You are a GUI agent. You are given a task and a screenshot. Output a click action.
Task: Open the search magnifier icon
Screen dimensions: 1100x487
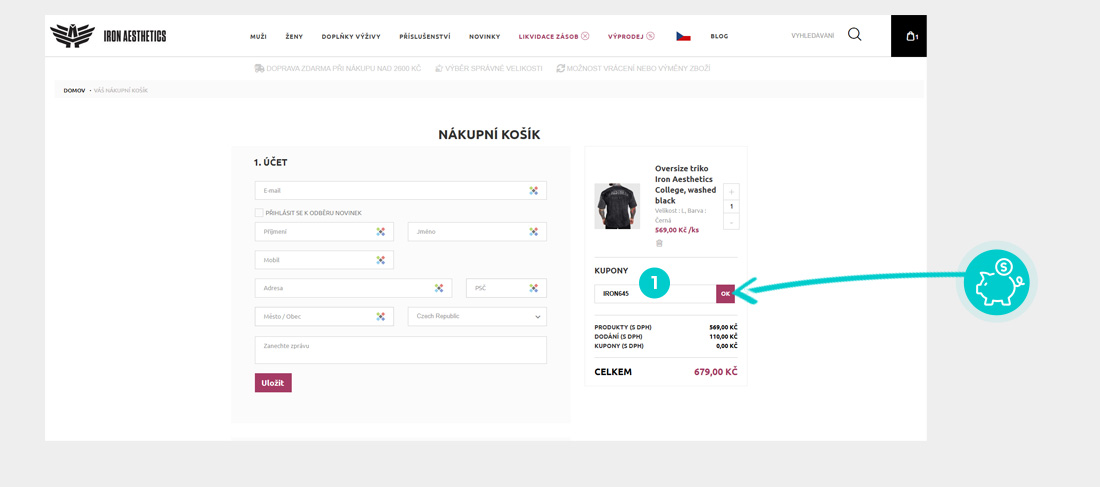click(x=854, y=35)
